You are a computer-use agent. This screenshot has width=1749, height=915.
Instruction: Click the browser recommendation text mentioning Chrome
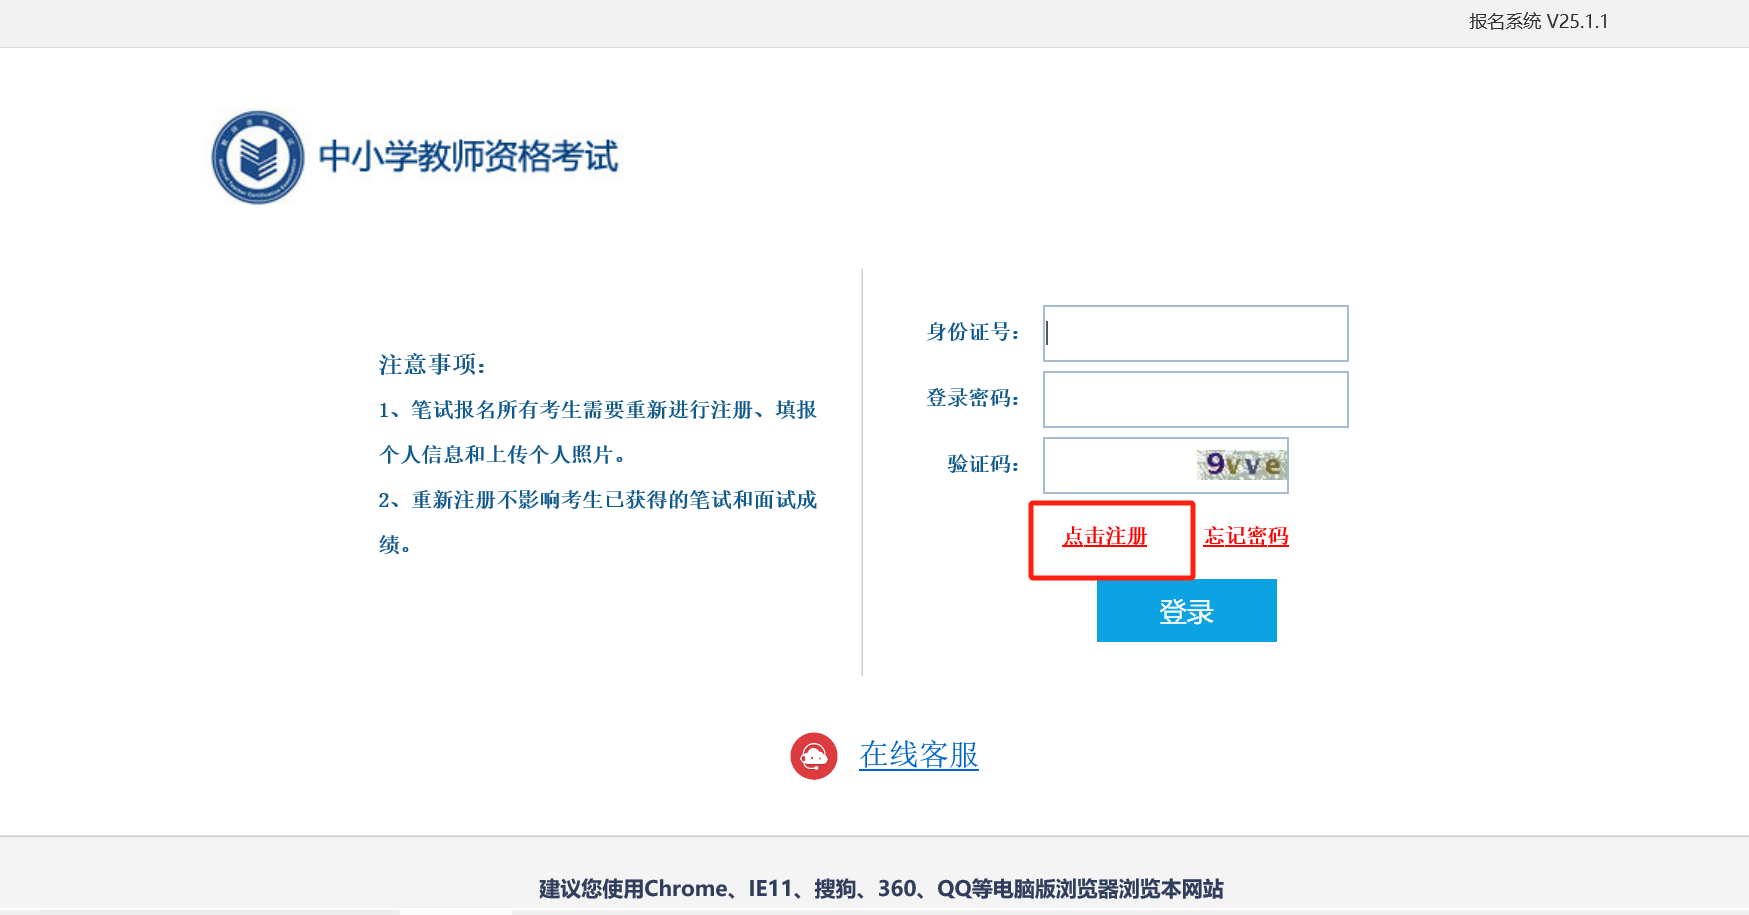coord(881,889)
